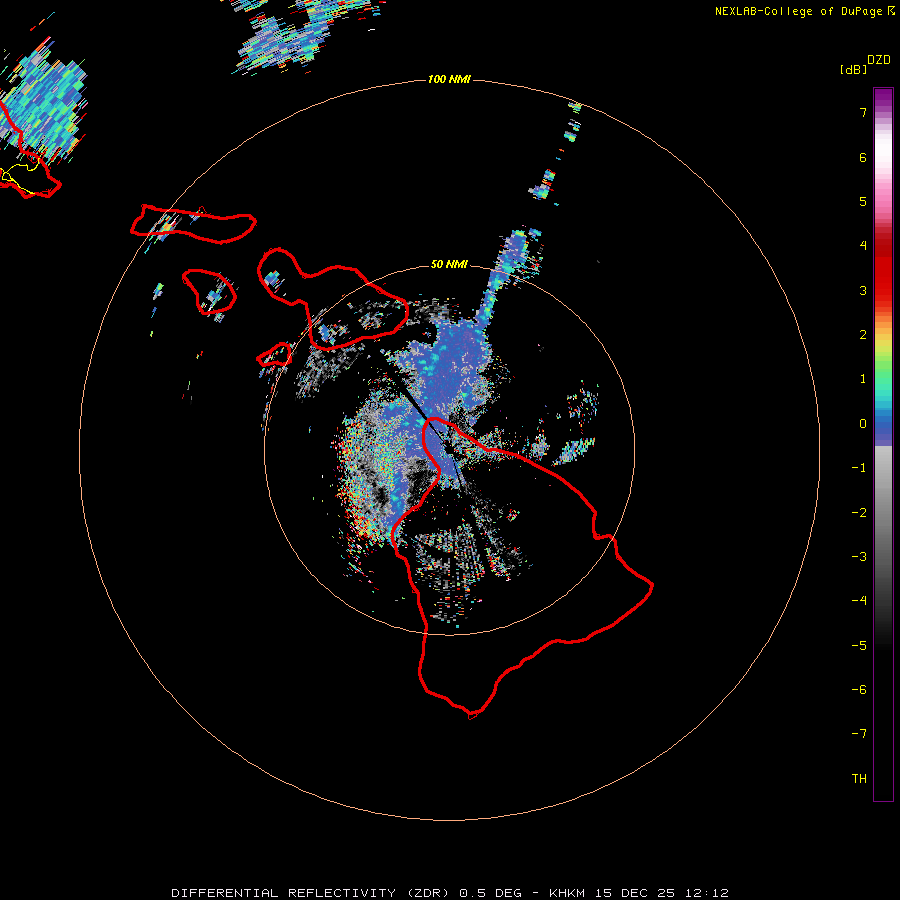Click the DIFFERENTIAL REFLECTIVITY (ZDR) title text
This screenshot has width=900, height=900.
(310, 893)
